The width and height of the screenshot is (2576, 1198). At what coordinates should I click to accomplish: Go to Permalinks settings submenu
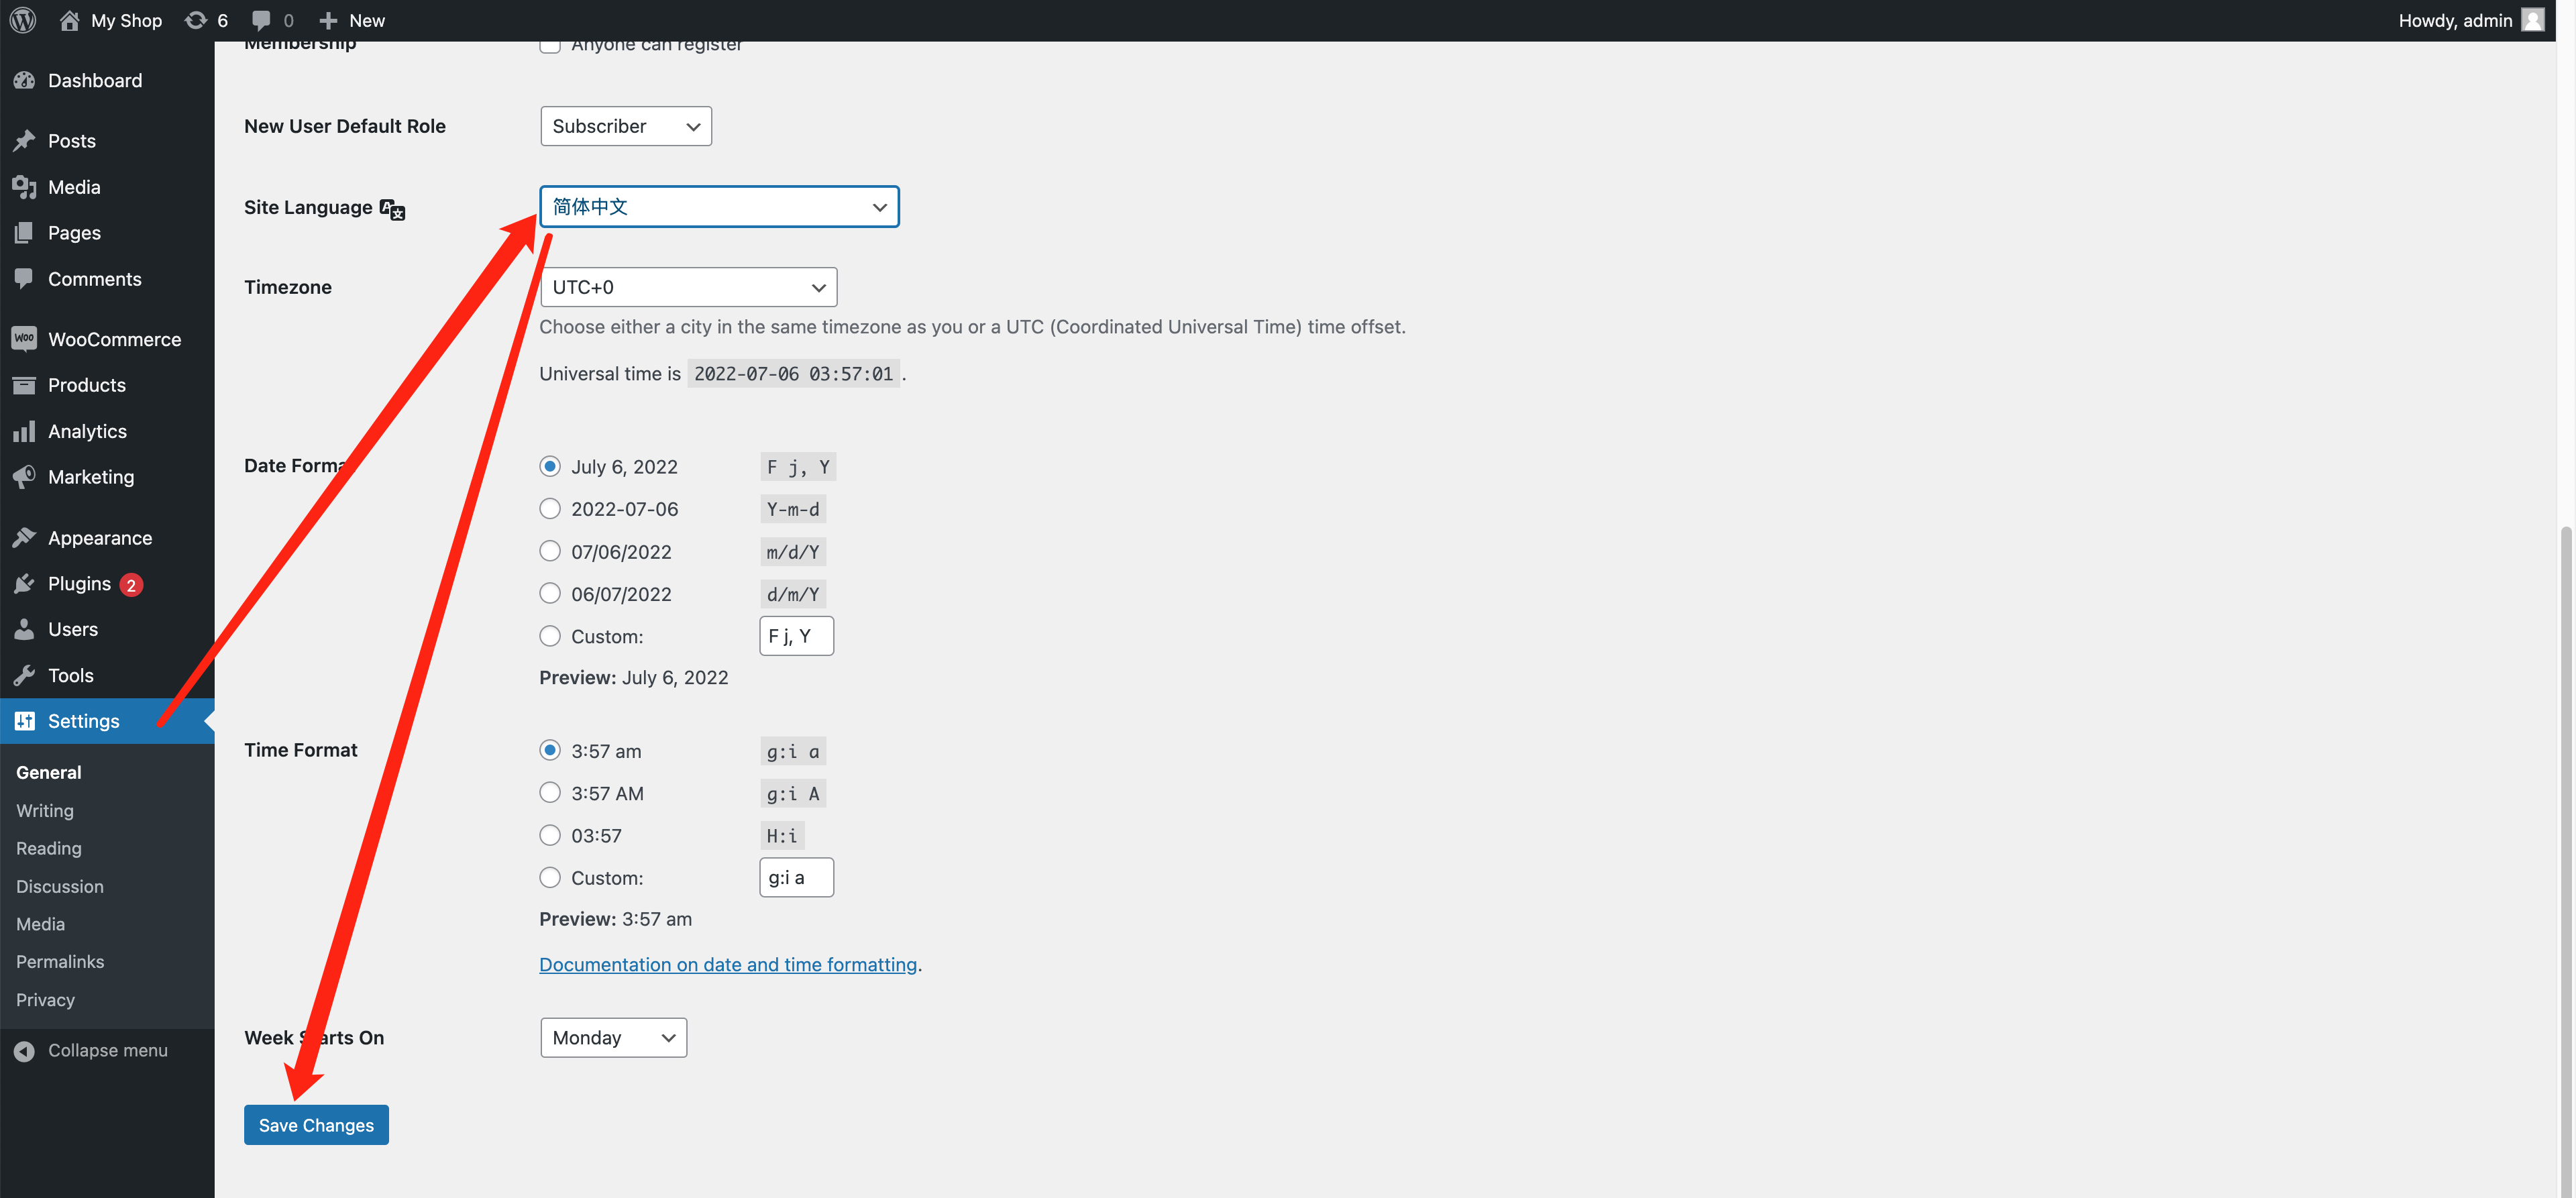pos(60,962)
